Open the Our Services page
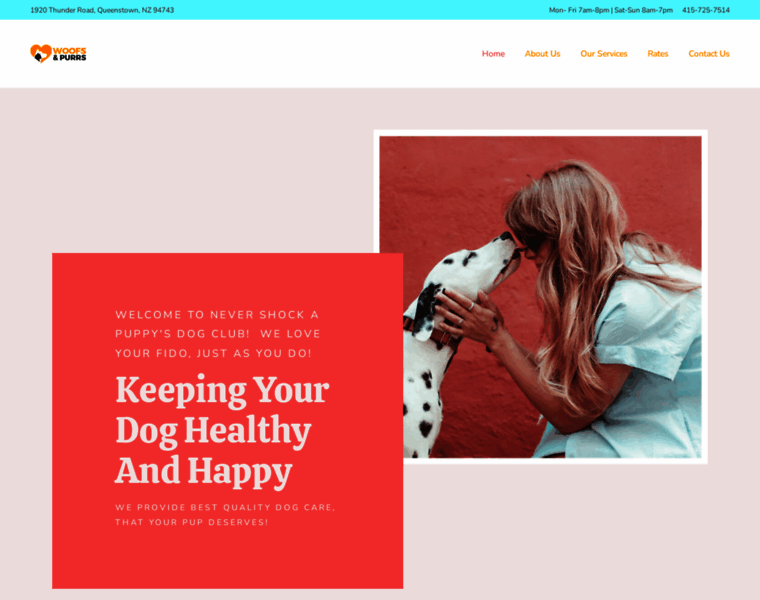This screenshot has width=760, height=600. coord(603,54)
